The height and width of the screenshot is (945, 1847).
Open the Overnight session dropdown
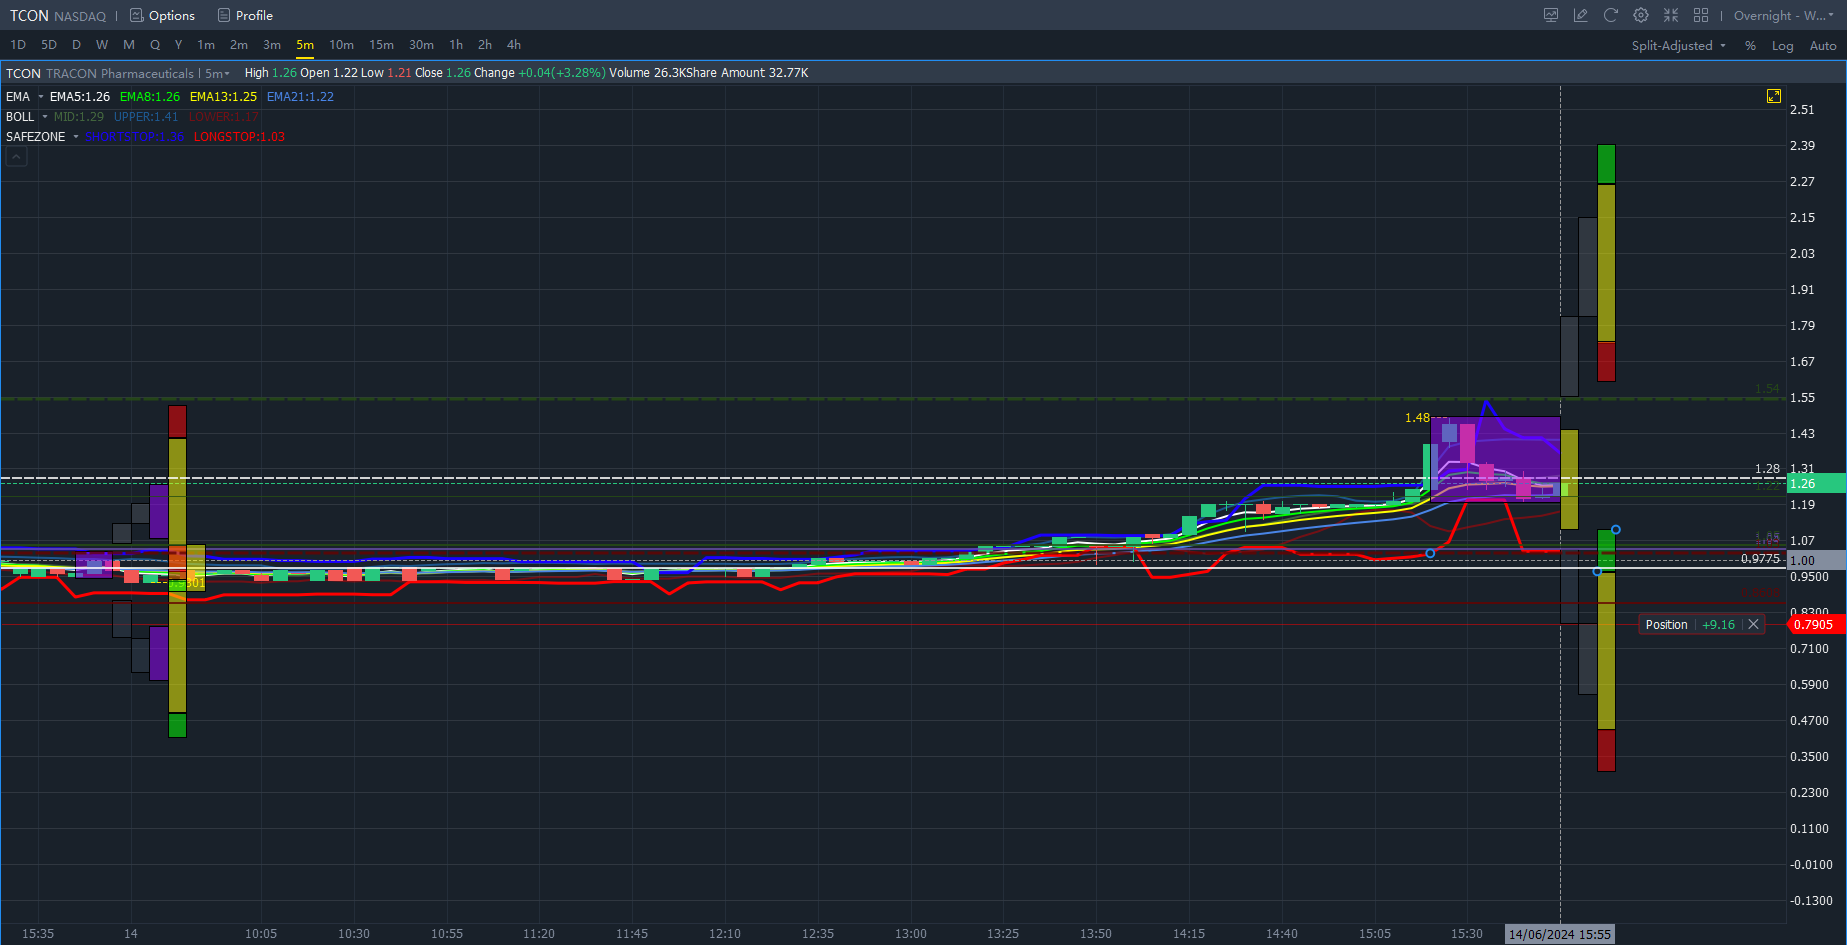click(1783, 16)
